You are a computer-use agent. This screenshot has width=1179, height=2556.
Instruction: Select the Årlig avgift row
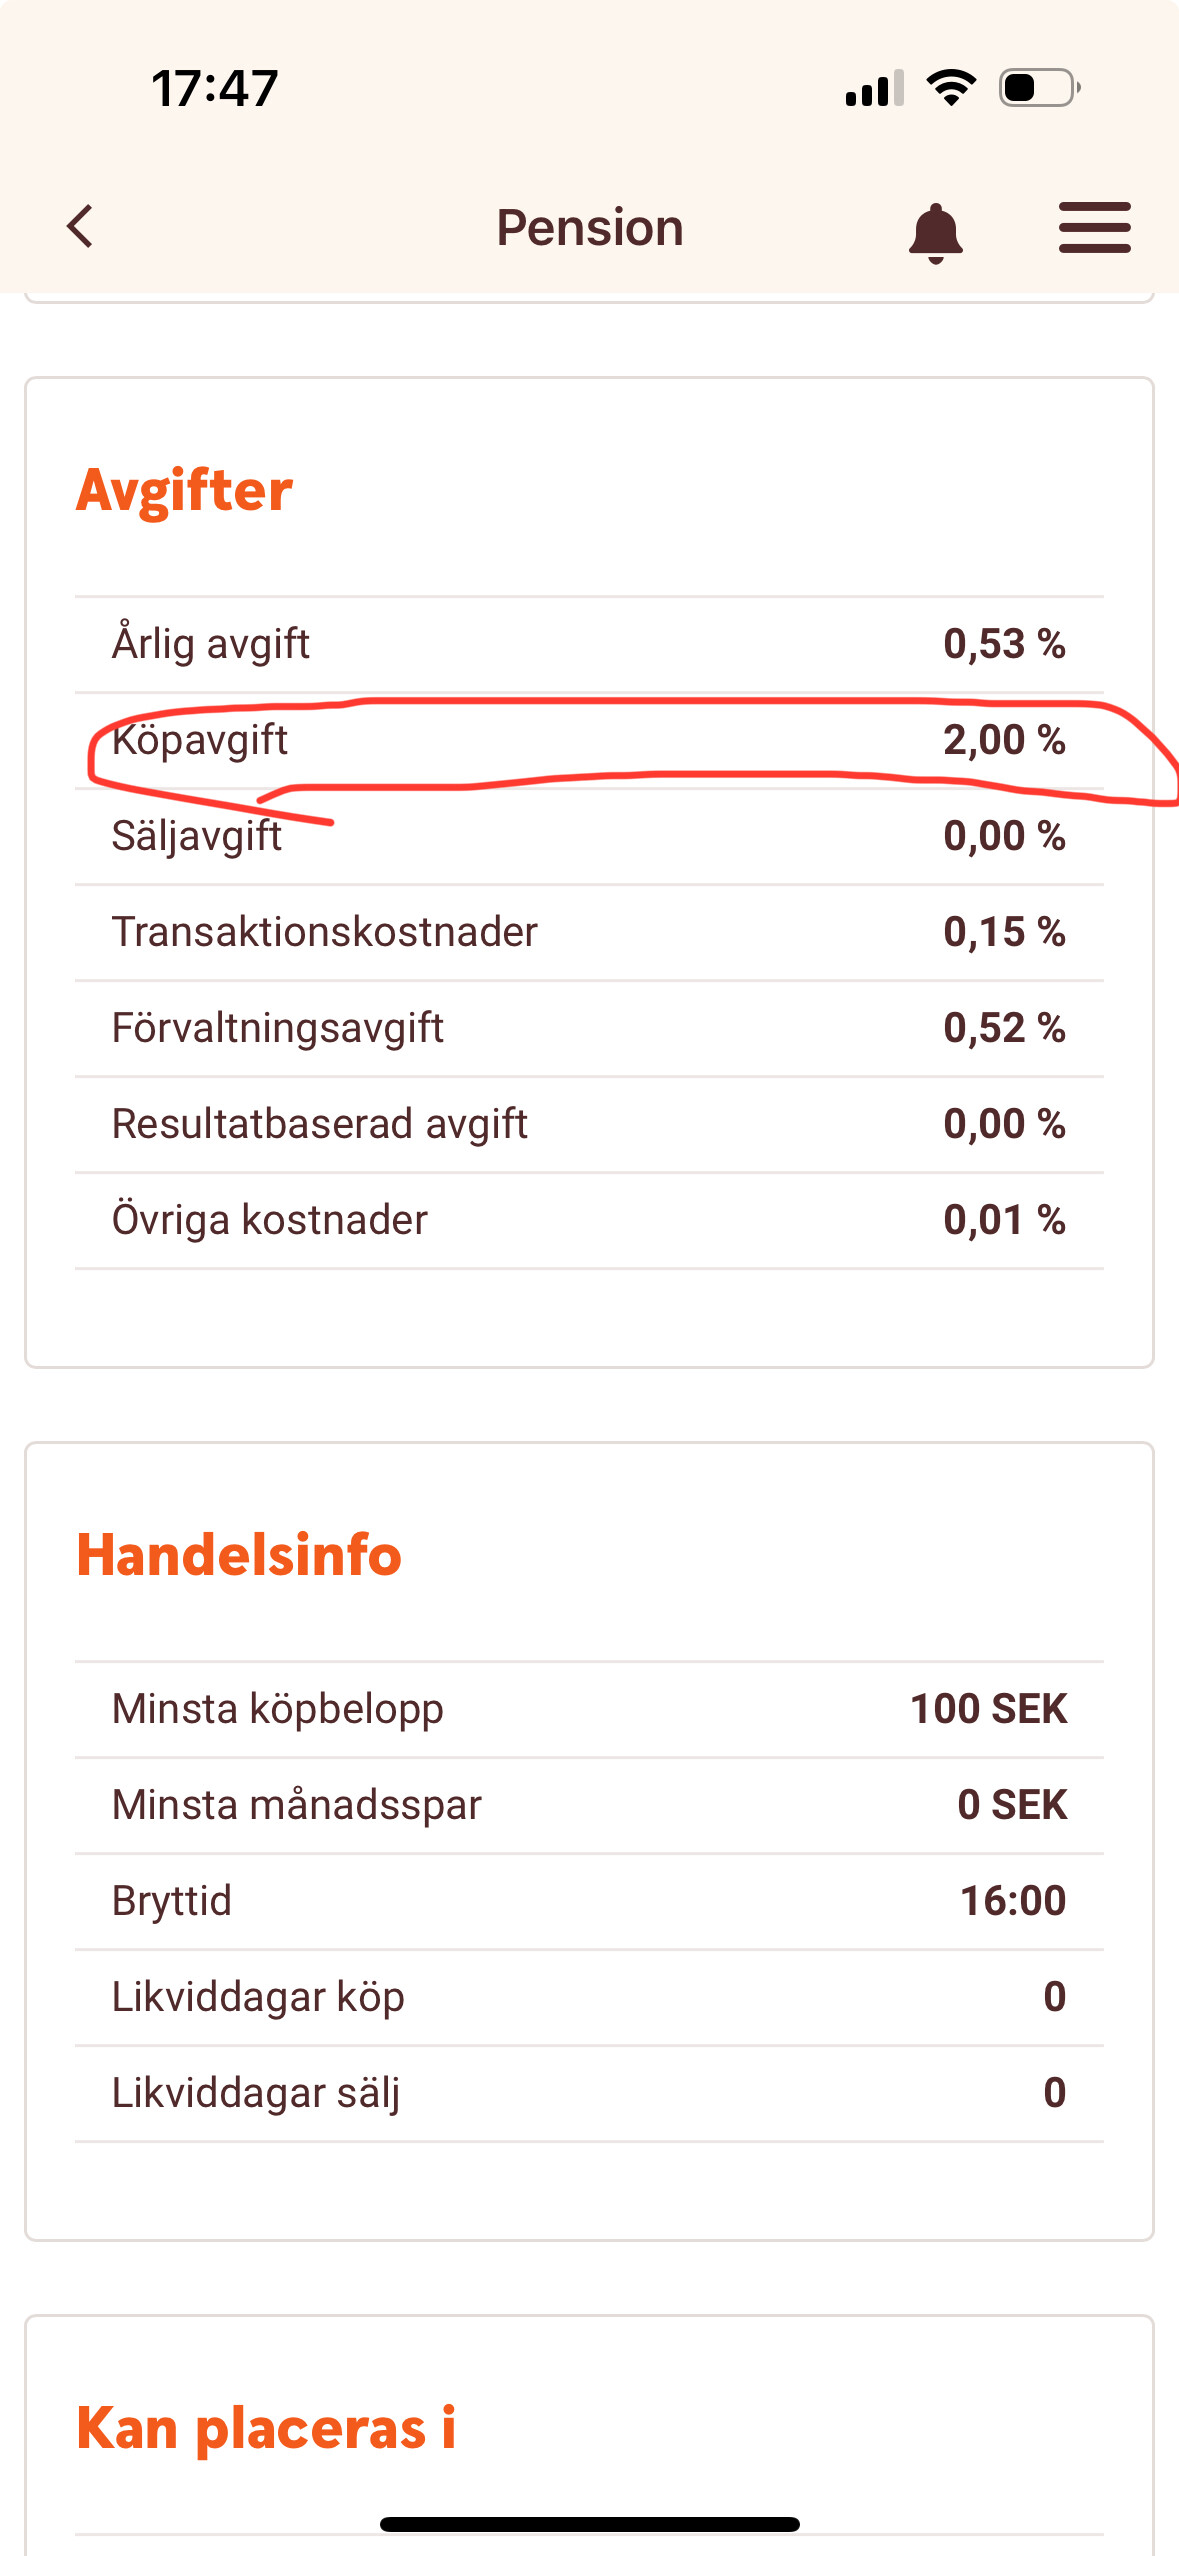pyautogui.click(x=589, y=644)
